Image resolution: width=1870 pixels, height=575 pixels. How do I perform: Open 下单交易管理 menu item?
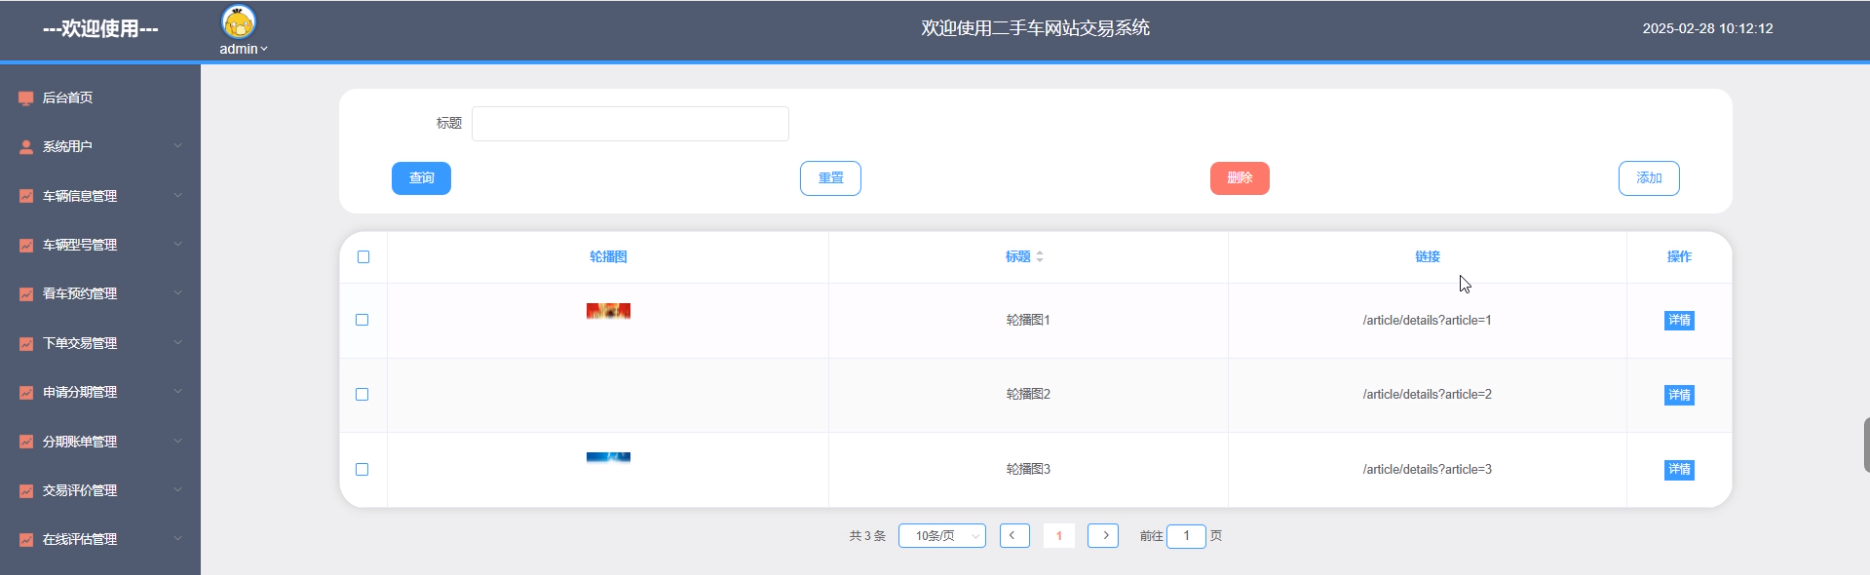pos(100,343)
